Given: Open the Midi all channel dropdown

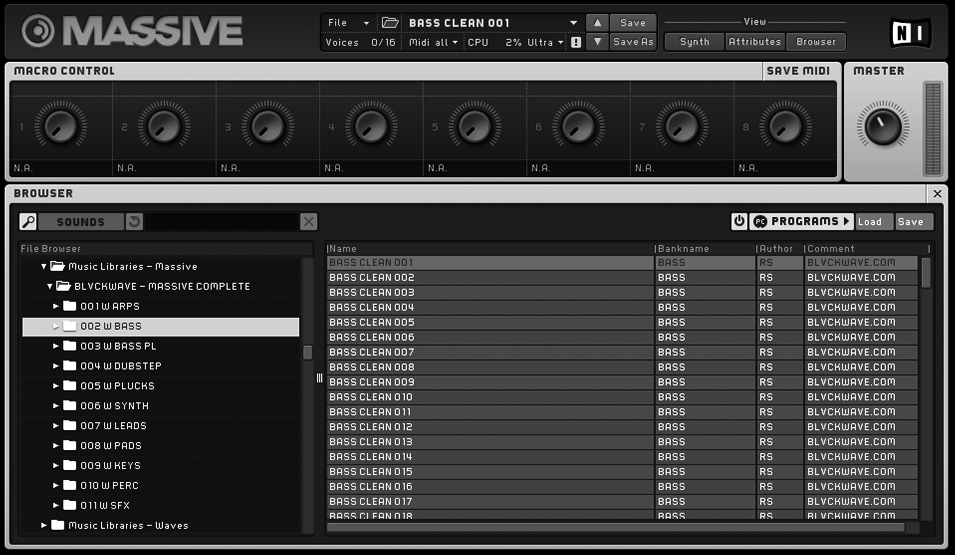Looking at the screenshot, I should coord(433,43).
